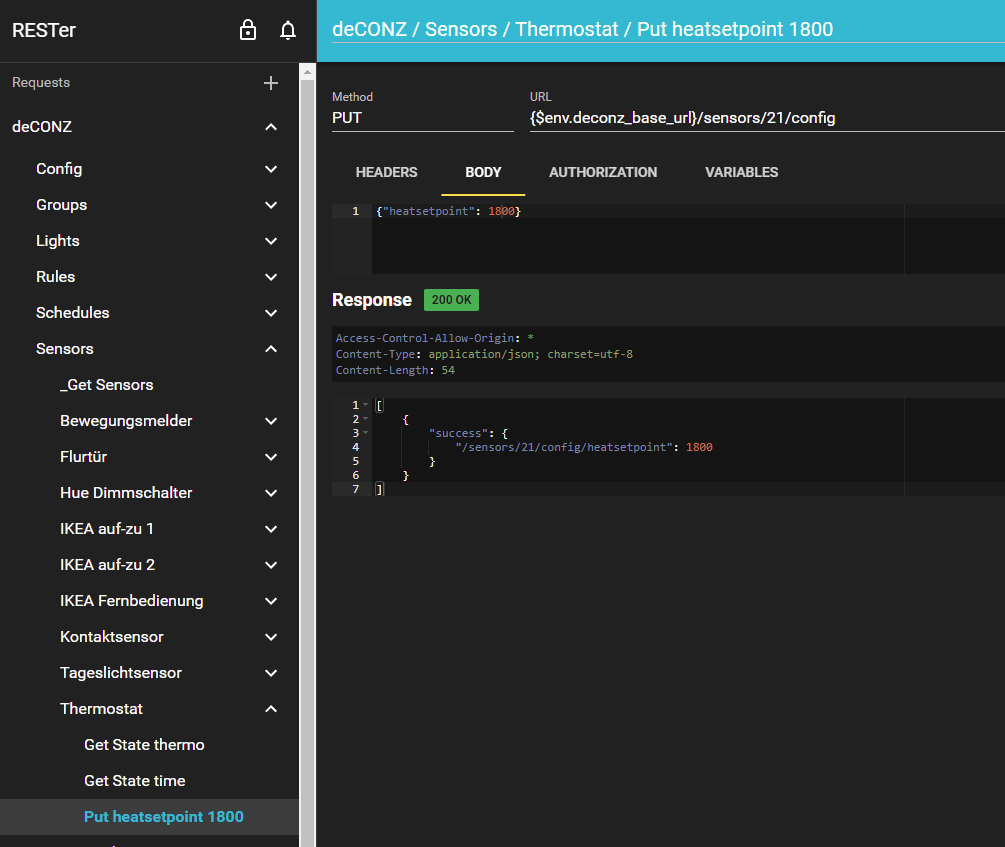1005x847 pixels.
Task: Collapse the deCONZ folder
Action: pyautogui.click(x=271, y=127)
